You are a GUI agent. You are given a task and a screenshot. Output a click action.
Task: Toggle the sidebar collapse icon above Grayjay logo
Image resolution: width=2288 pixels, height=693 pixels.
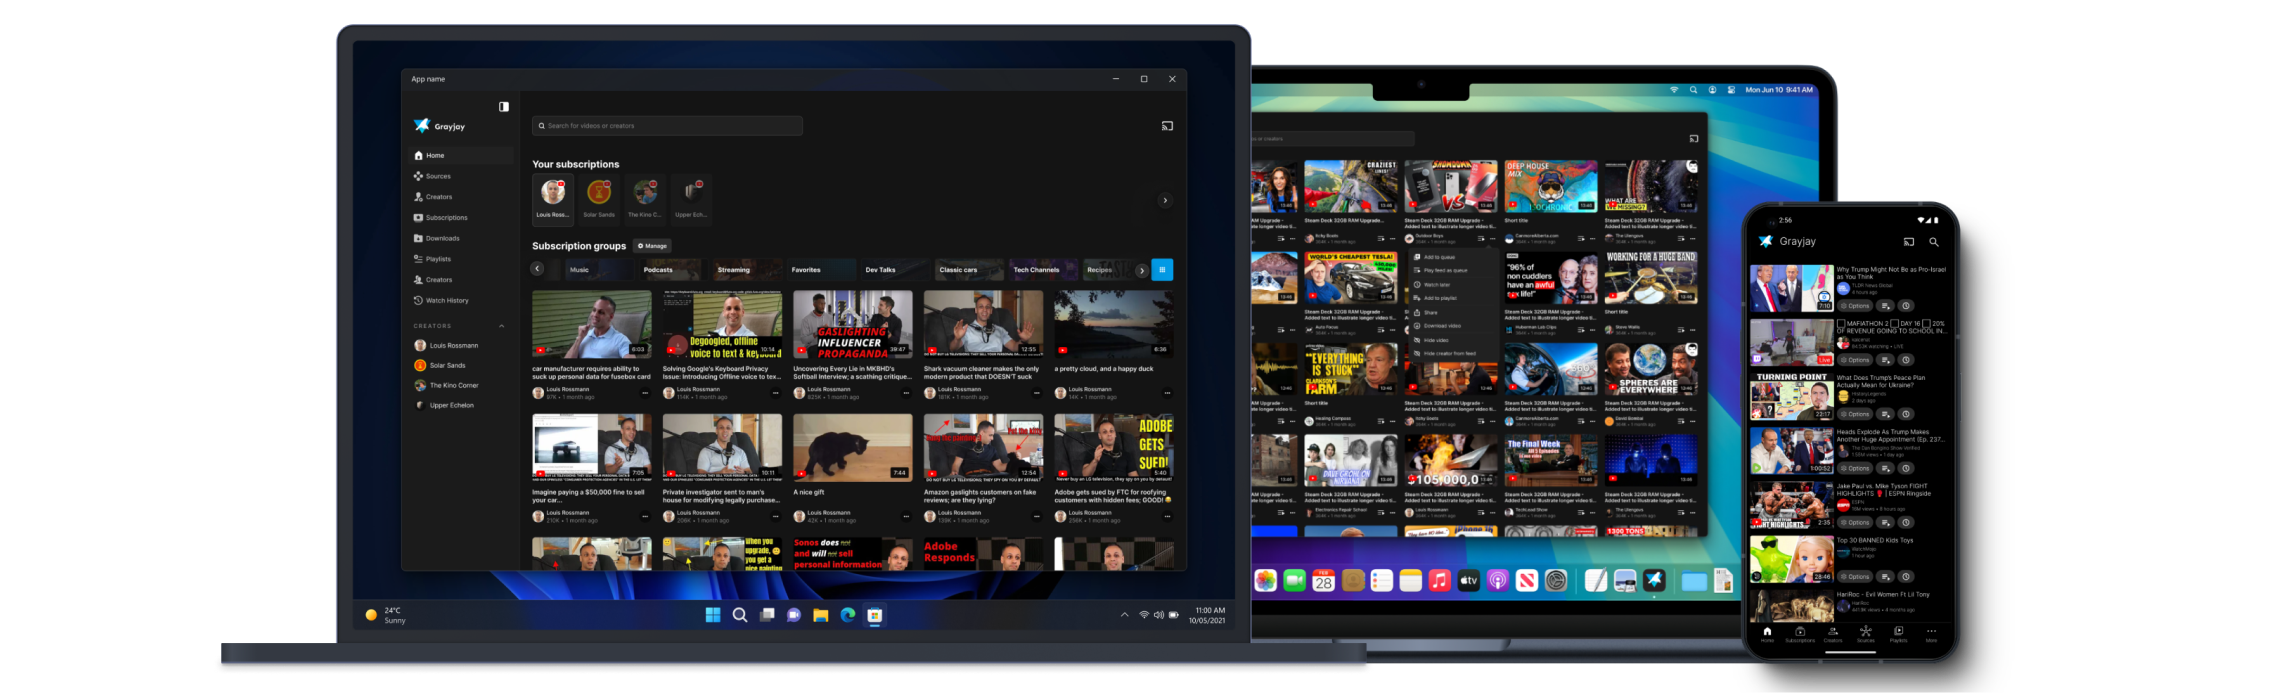point(504,107)
